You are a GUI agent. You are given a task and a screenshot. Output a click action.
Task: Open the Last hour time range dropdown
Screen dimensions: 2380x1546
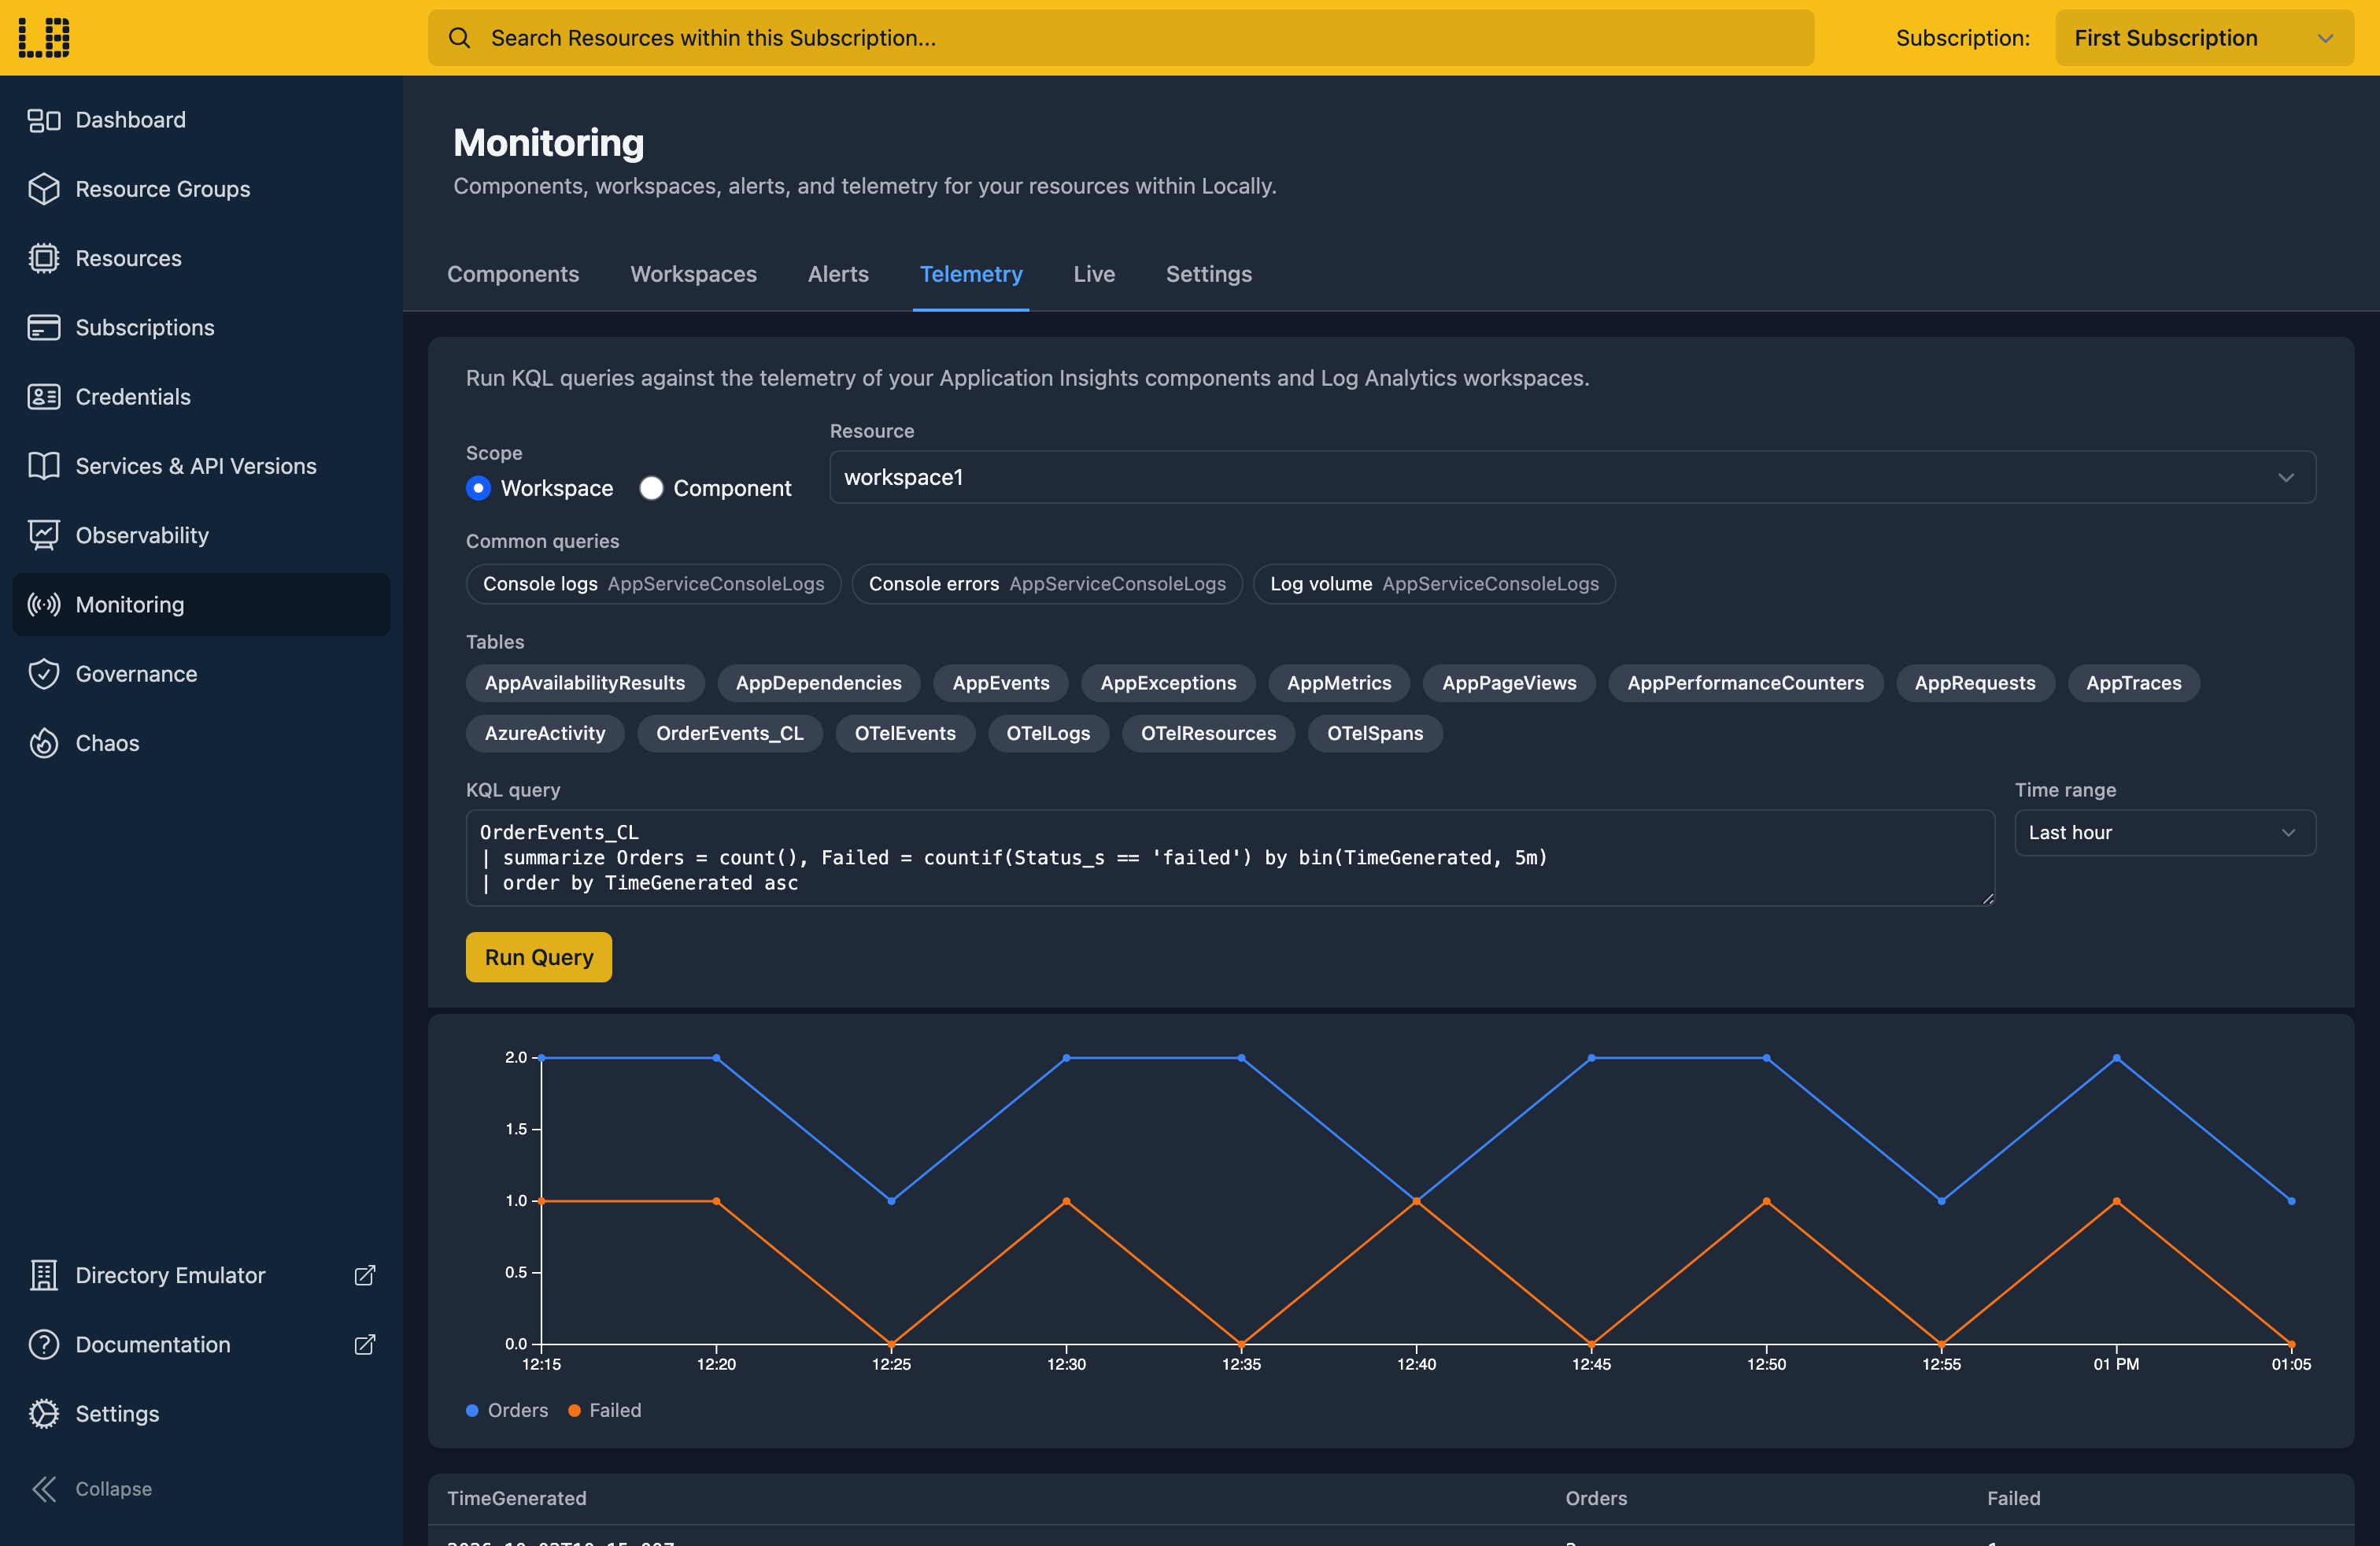click(x=2165, y=832)
